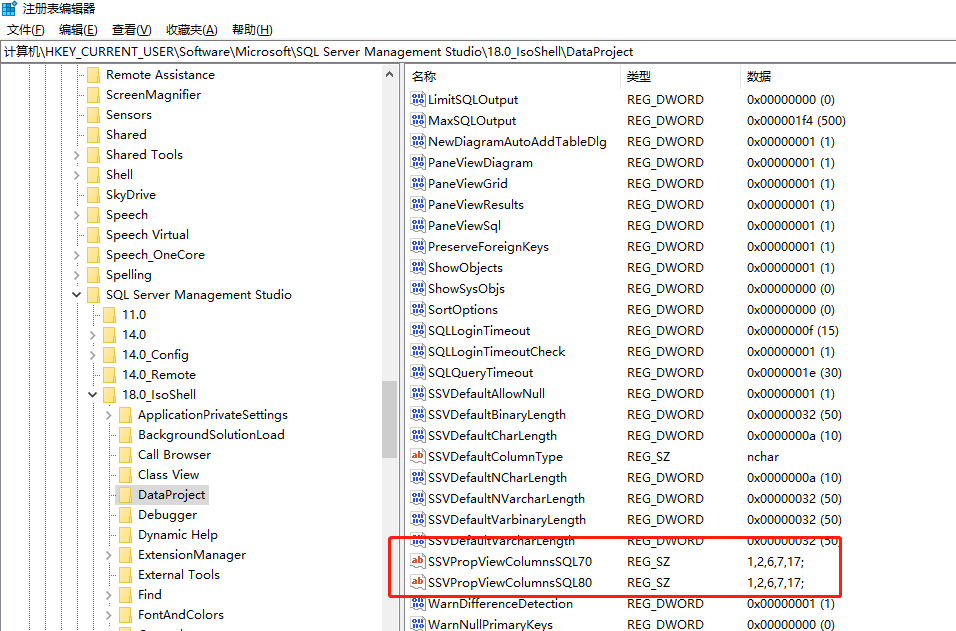This screenshot has width=956, height=631.
Task: Expand the Shared Tools key
Action: [77, 155]
